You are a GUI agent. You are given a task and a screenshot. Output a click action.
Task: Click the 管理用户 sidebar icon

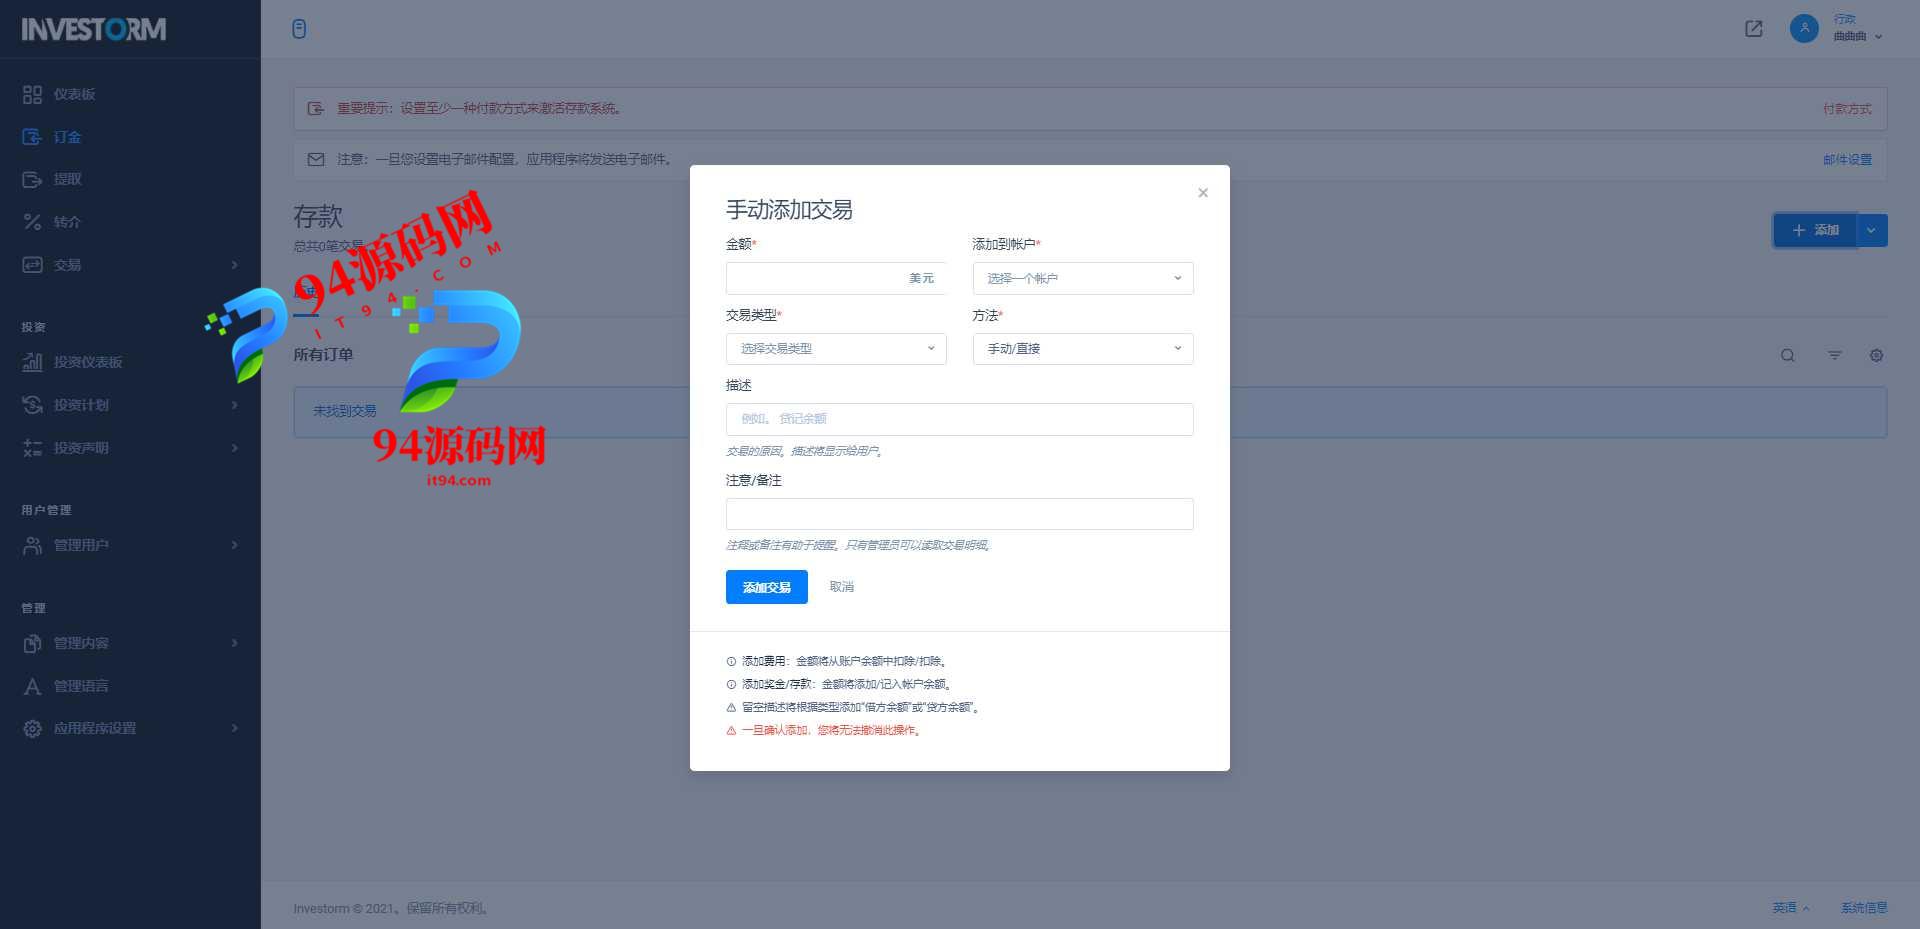pos(33,545)
